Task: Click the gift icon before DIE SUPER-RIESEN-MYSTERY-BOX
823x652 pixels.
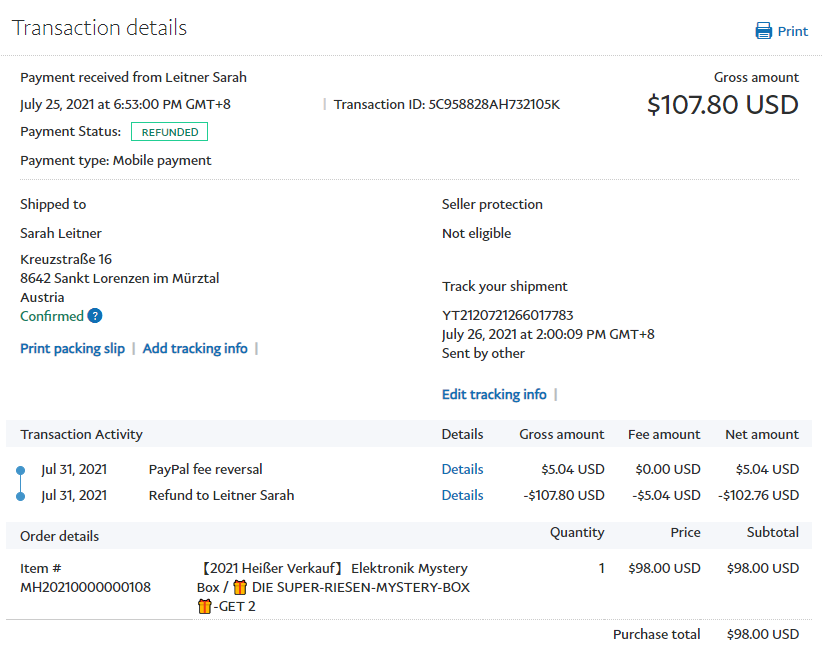Action: 240,587
